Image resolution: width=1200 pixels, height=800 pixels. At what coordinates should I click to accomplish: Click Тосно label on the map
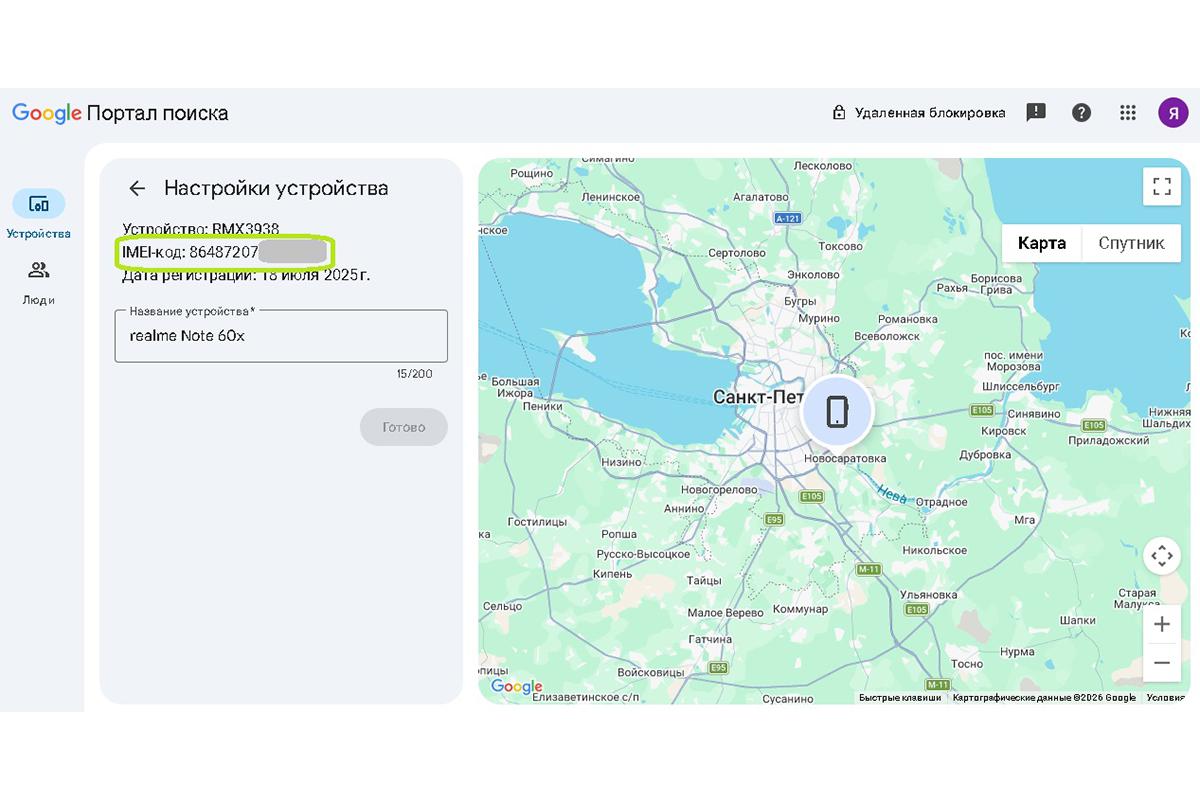[x=967, y=664]
